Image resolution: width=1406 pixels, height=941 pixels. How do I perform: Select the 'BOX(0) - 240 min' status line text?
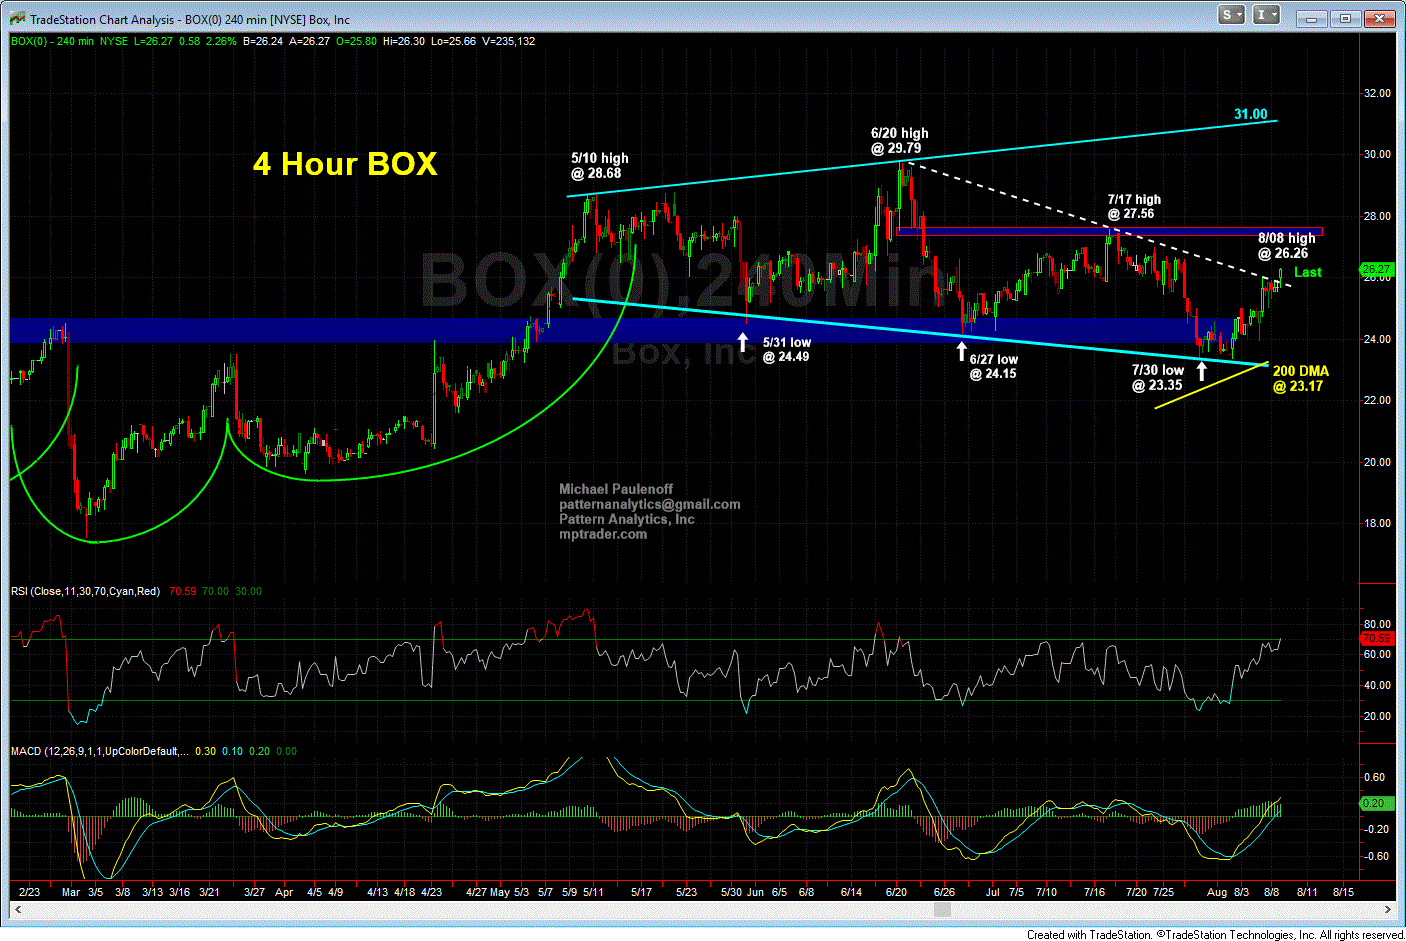[x=52, y=41]
